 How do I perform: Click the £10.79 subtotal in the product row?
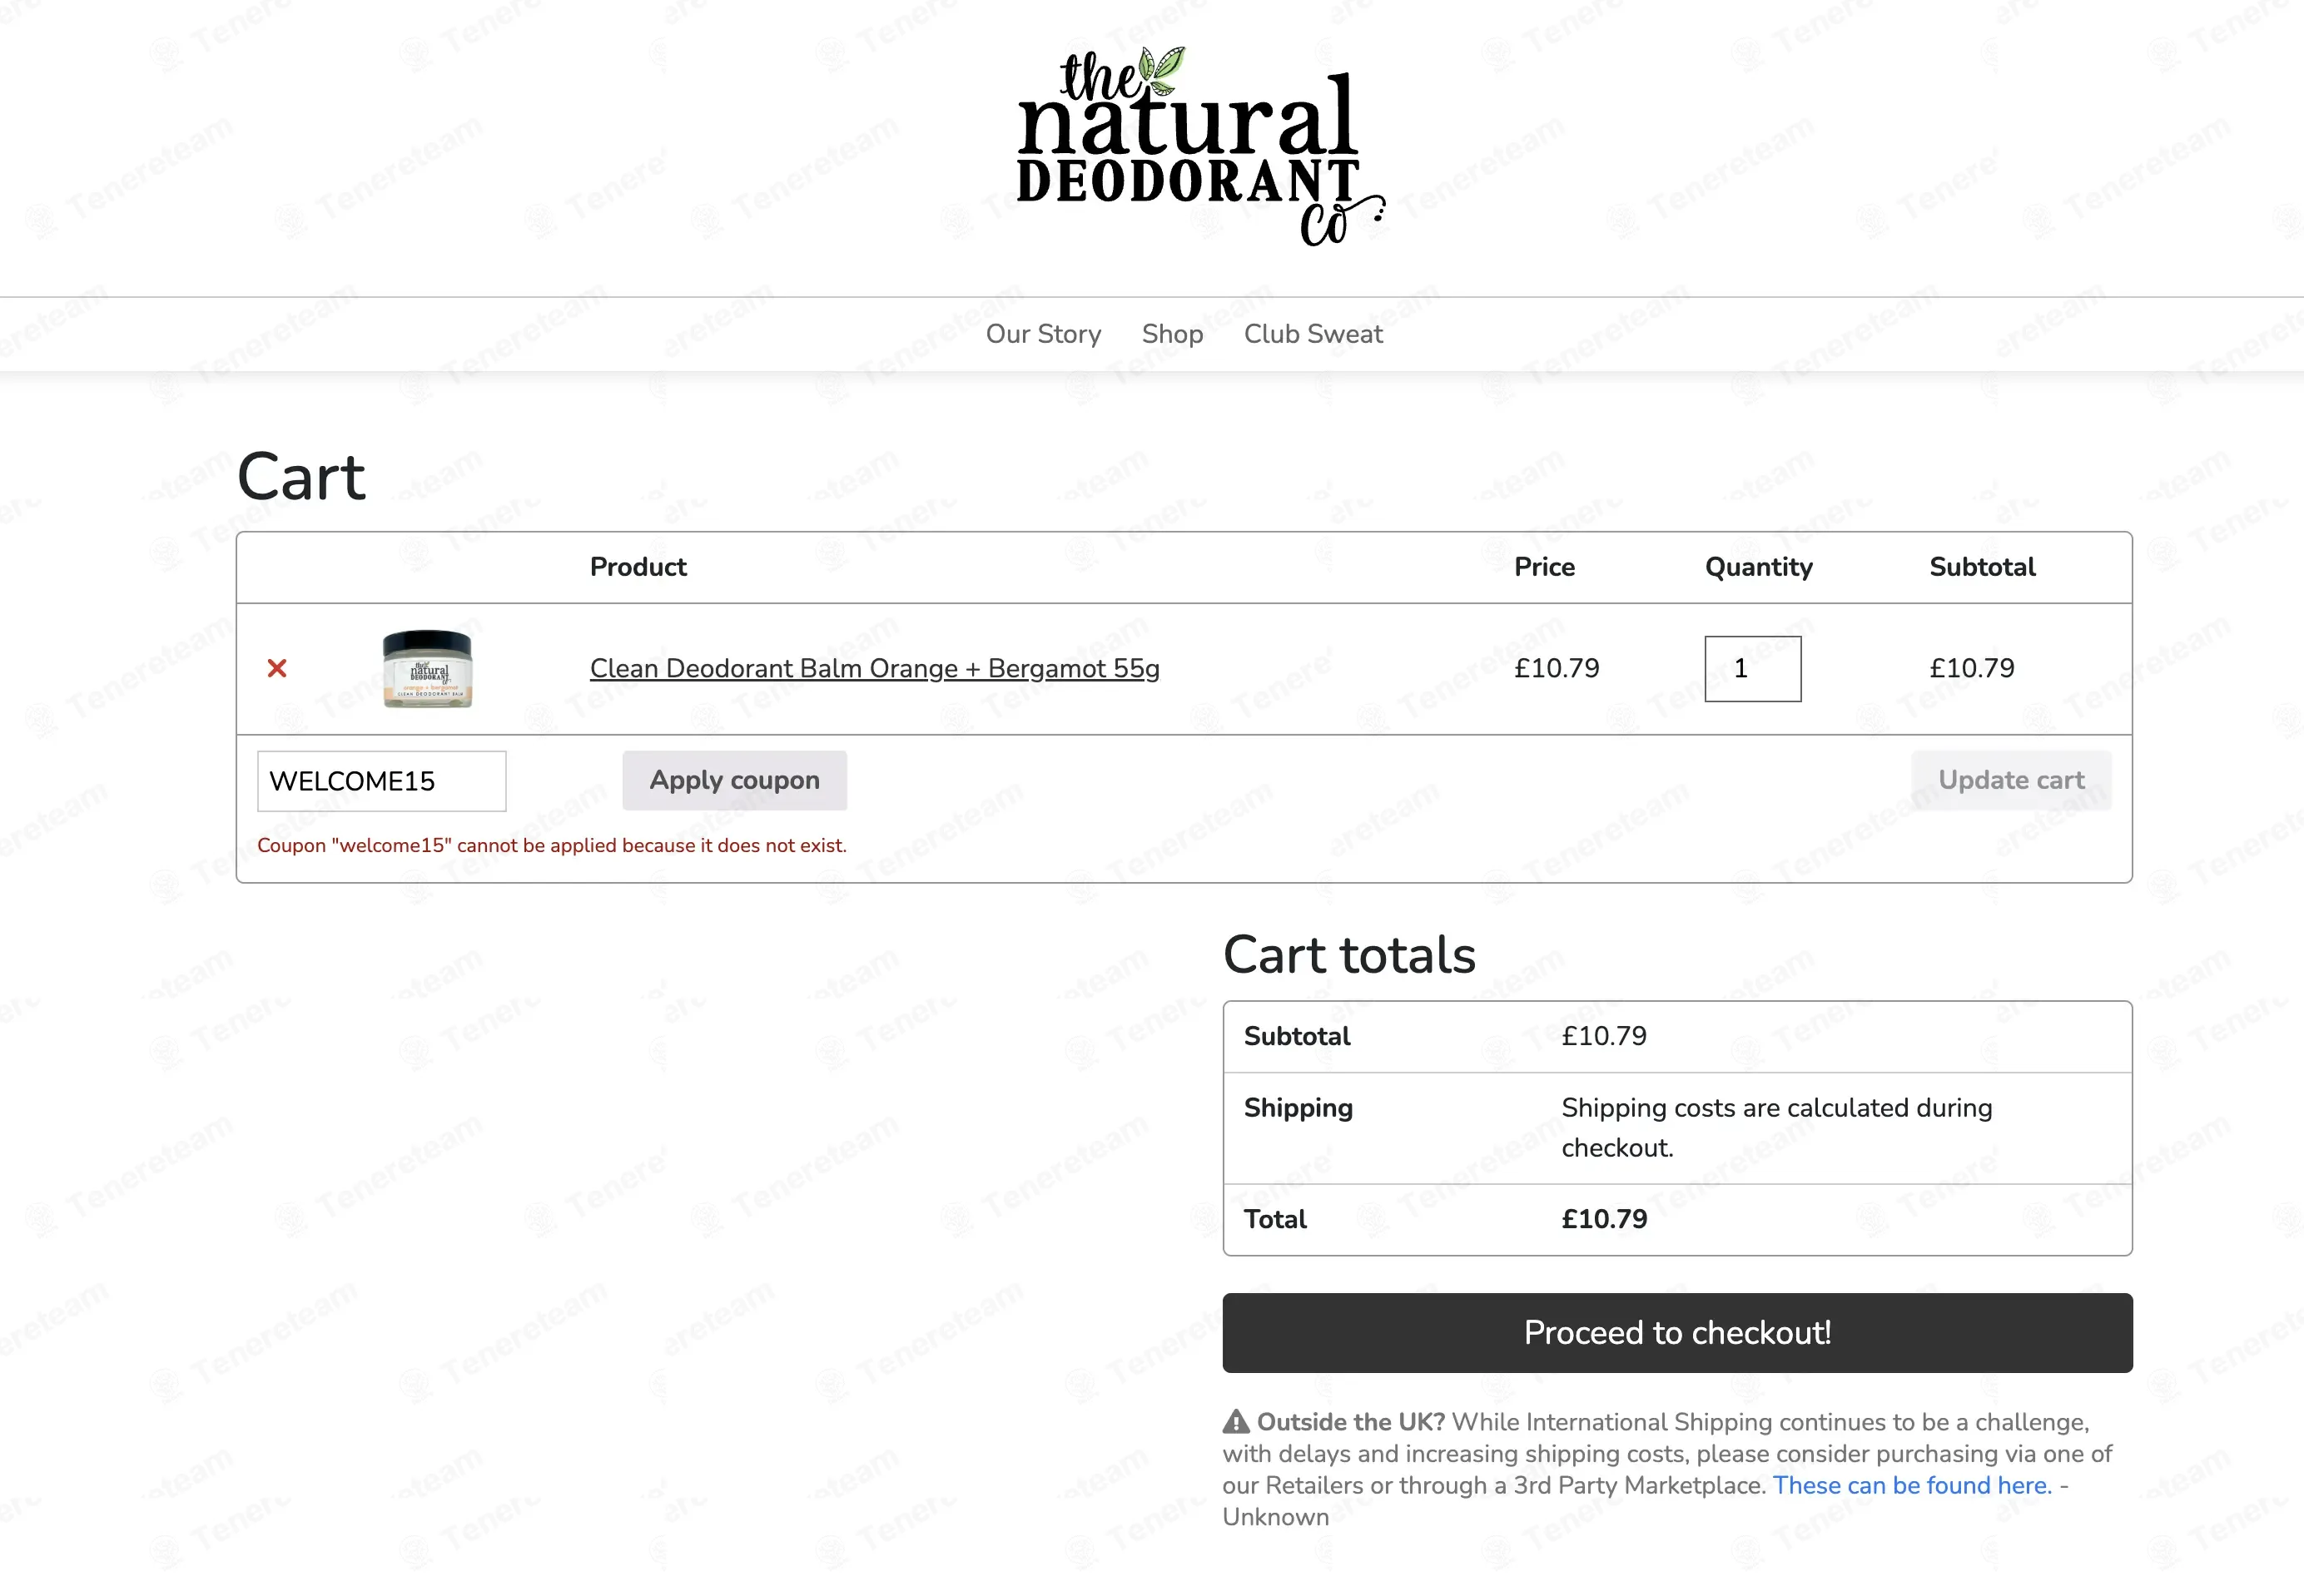click(1972, 668)
